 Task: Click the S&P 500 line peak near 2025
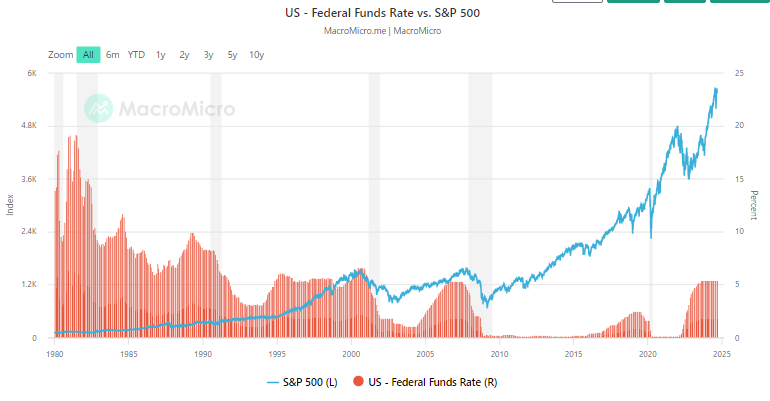pyautogui.click(x=716, y=90)
